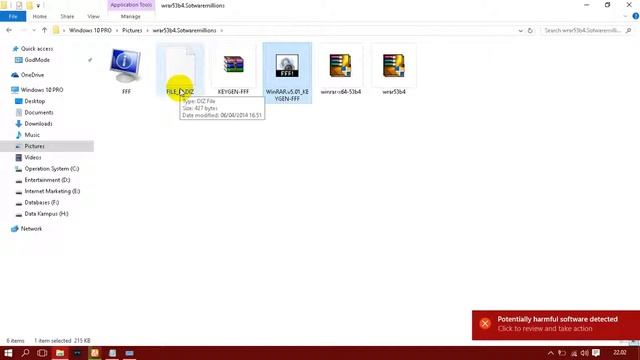
Task: Open Music folder in sidebar
Action: click(x=32, y=135)
